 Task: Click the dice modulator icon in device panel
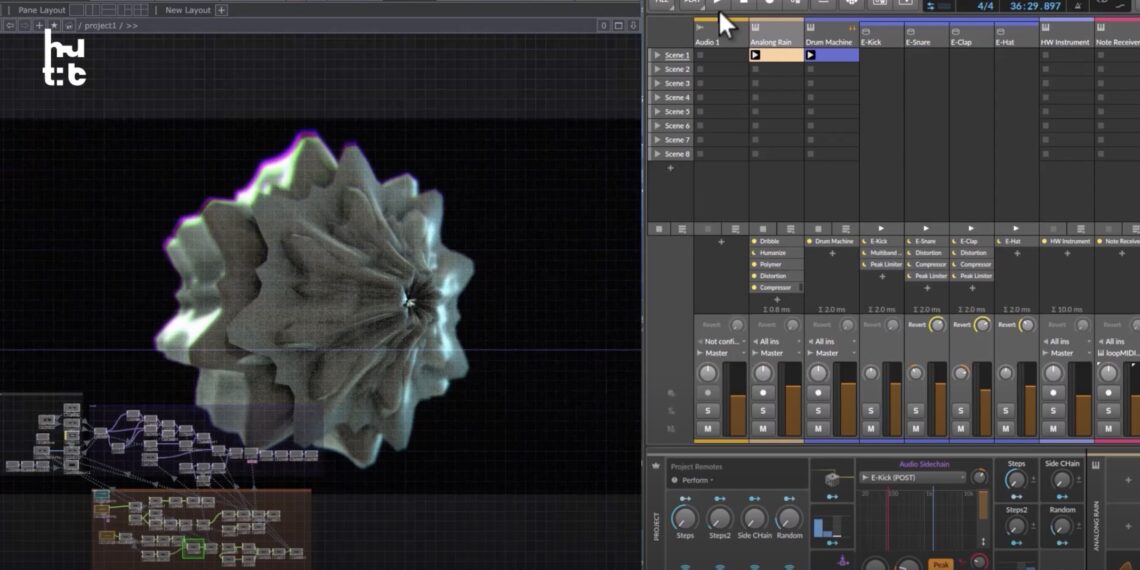pyautogui.click(x=831, y=480)
